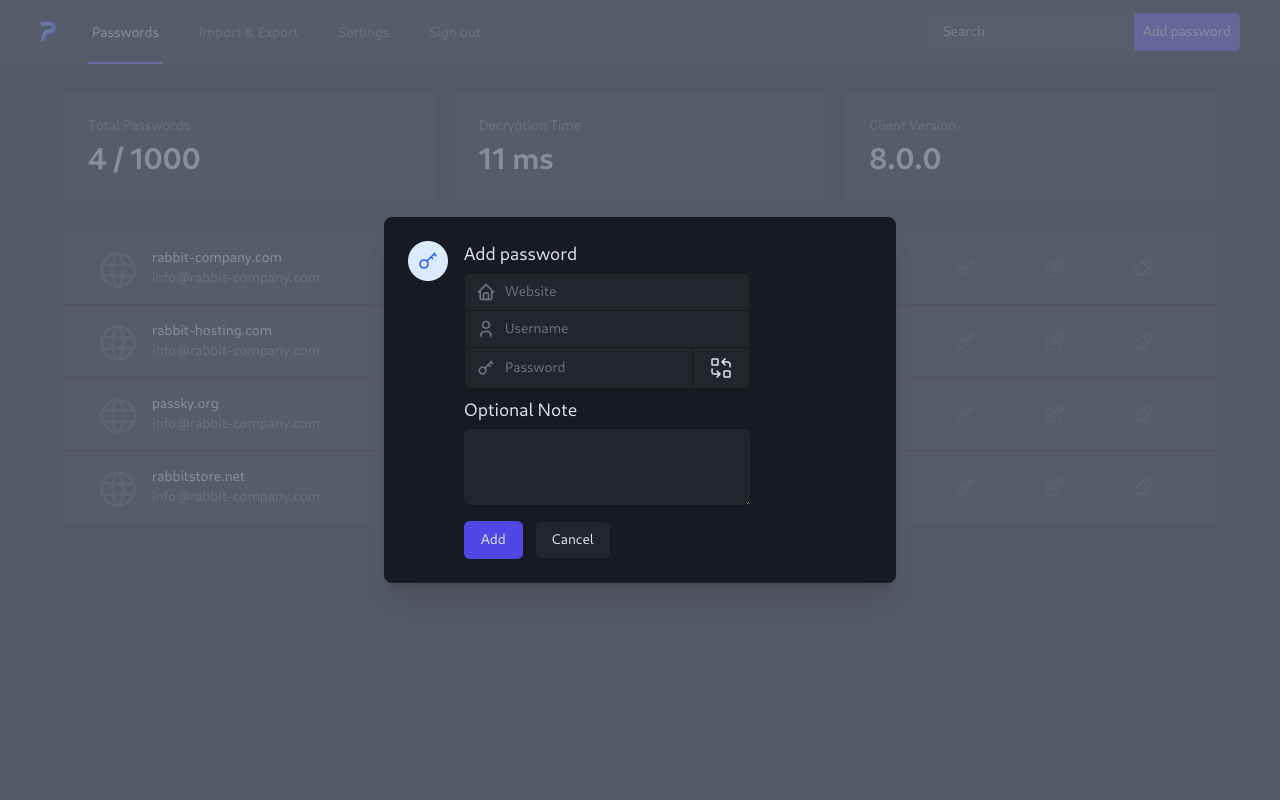Click the passky.org site name
Image resolution: width=1280 pixels, height=800 pixels.
(x=185, y=403)
